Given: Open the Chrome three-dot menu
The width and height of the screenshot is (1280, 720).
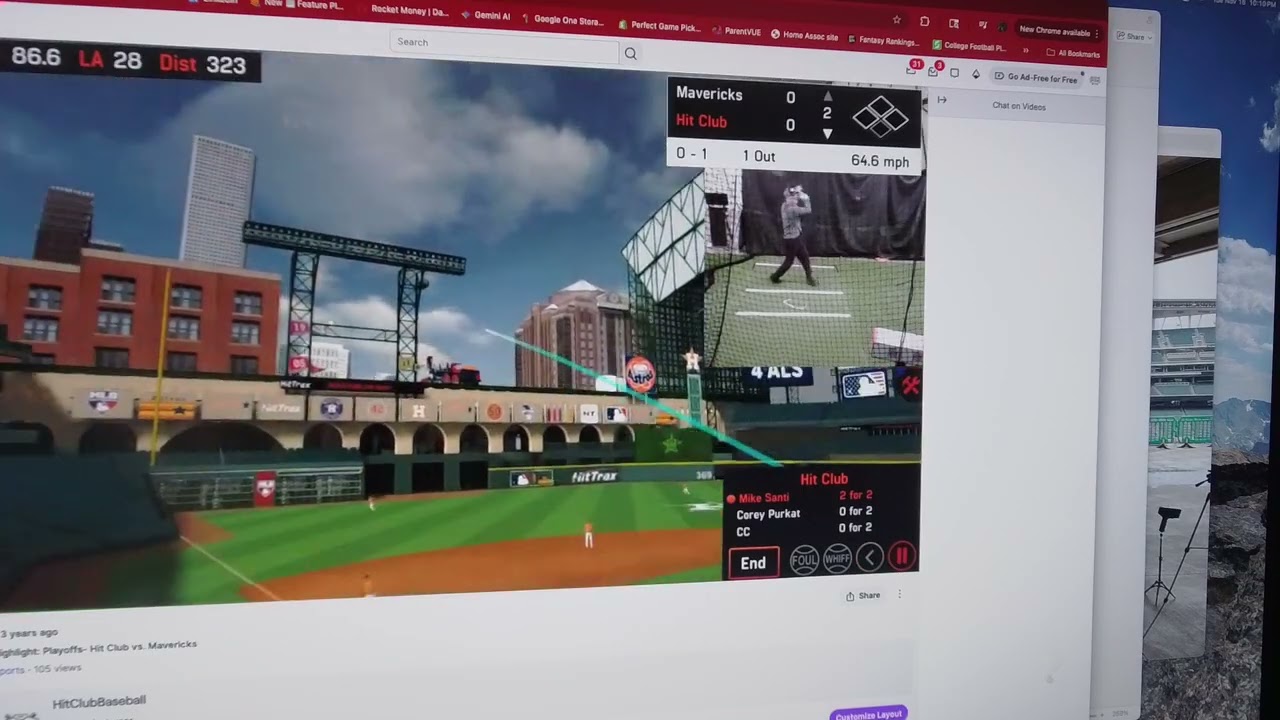Looking at the screenshot, I should tap(1097, 34).
